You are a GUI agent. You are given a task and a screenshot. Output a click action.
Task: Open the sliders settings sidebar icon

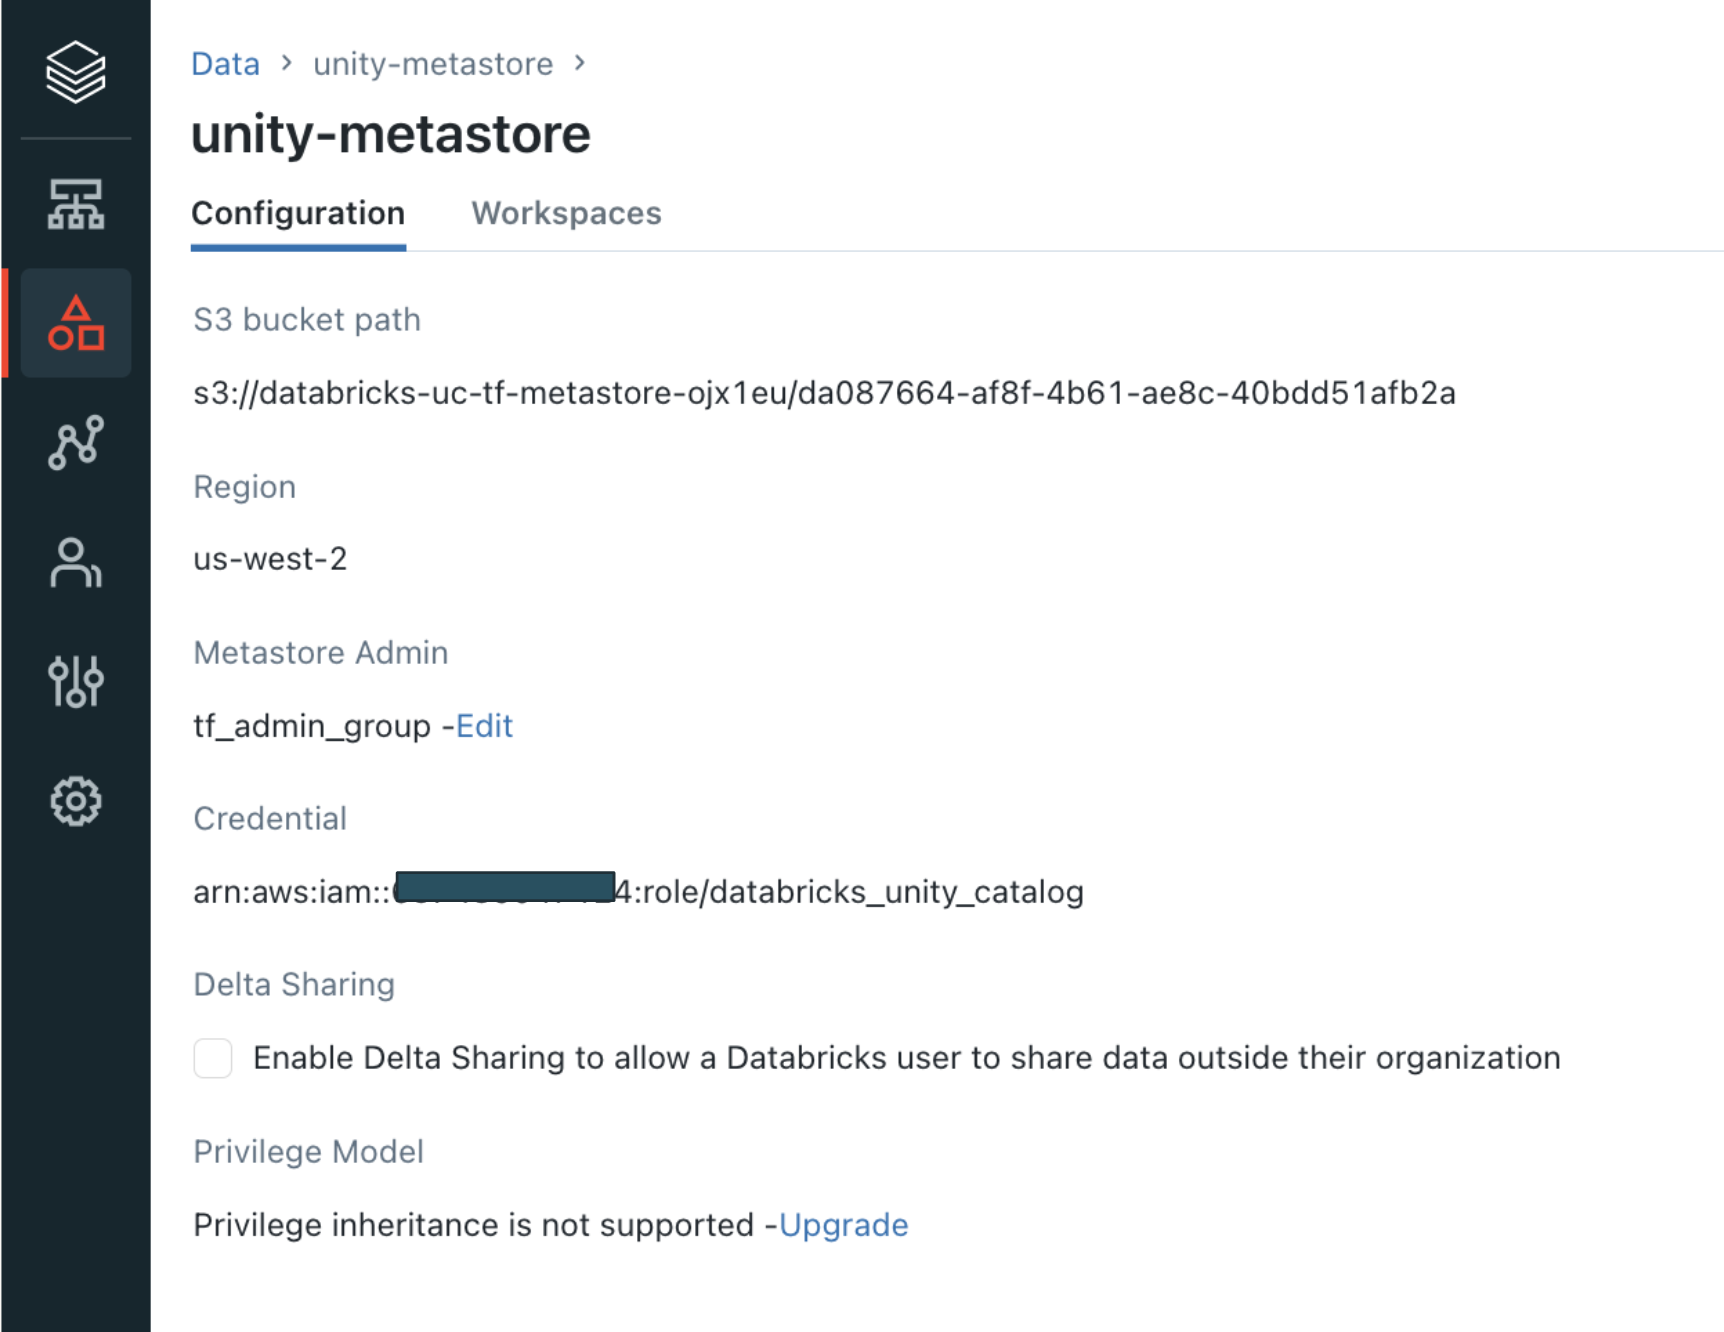point(75,682)
